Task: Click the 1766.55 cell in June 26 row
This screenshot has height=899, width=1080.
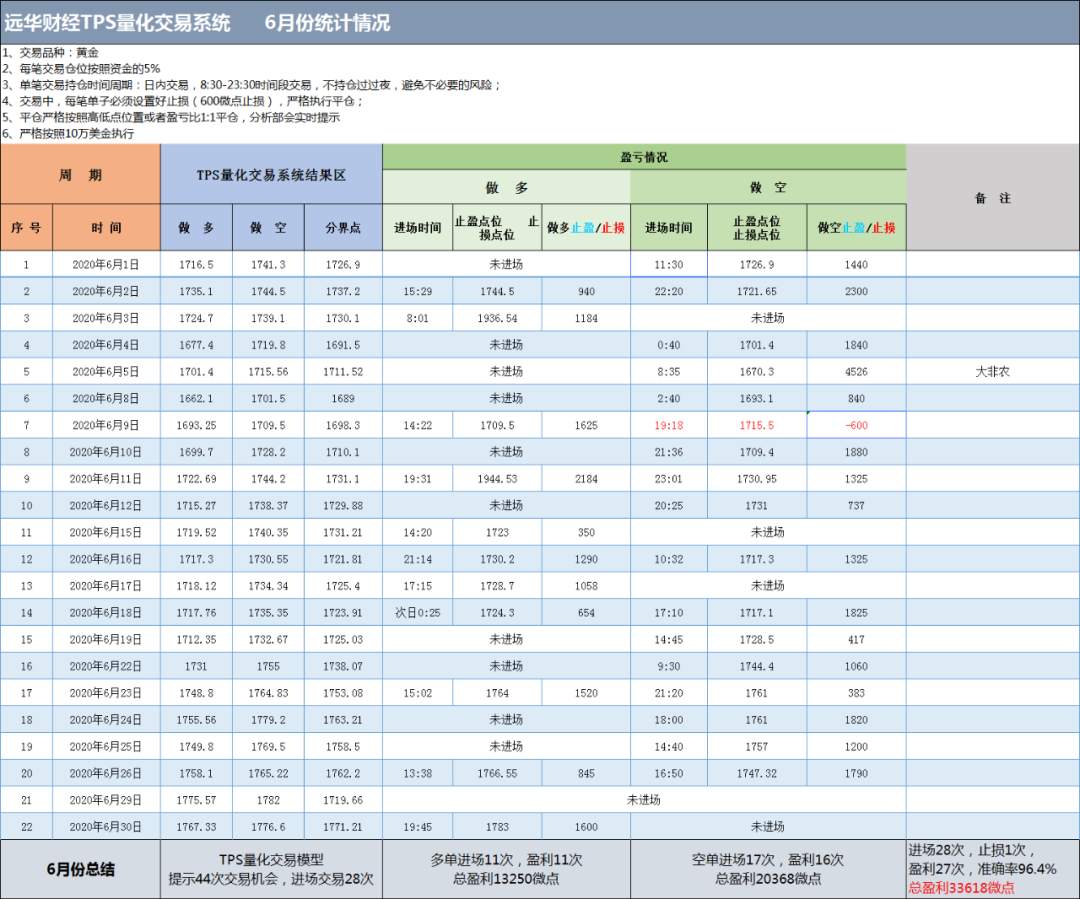Action: [497, 774]
